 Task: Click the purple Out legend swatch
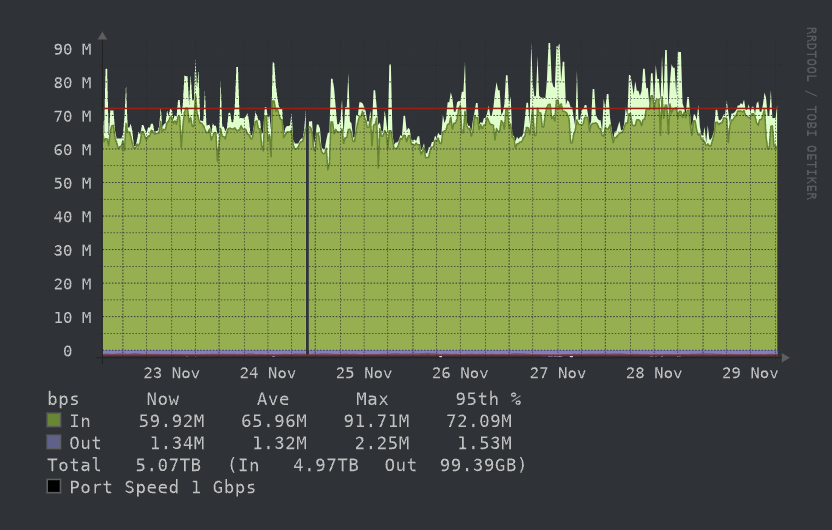click(54, 442)
